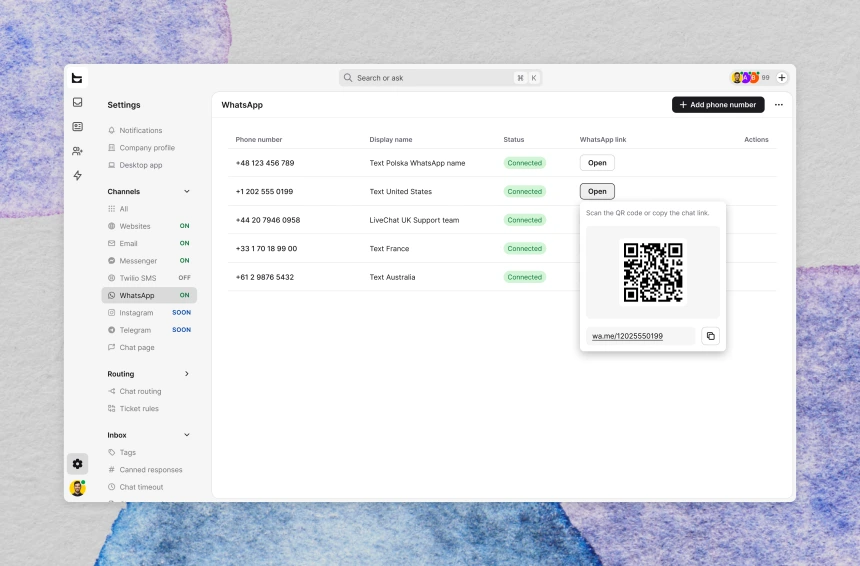Open Email channel settings
This screenshot has height=566, width=860.
149,243
